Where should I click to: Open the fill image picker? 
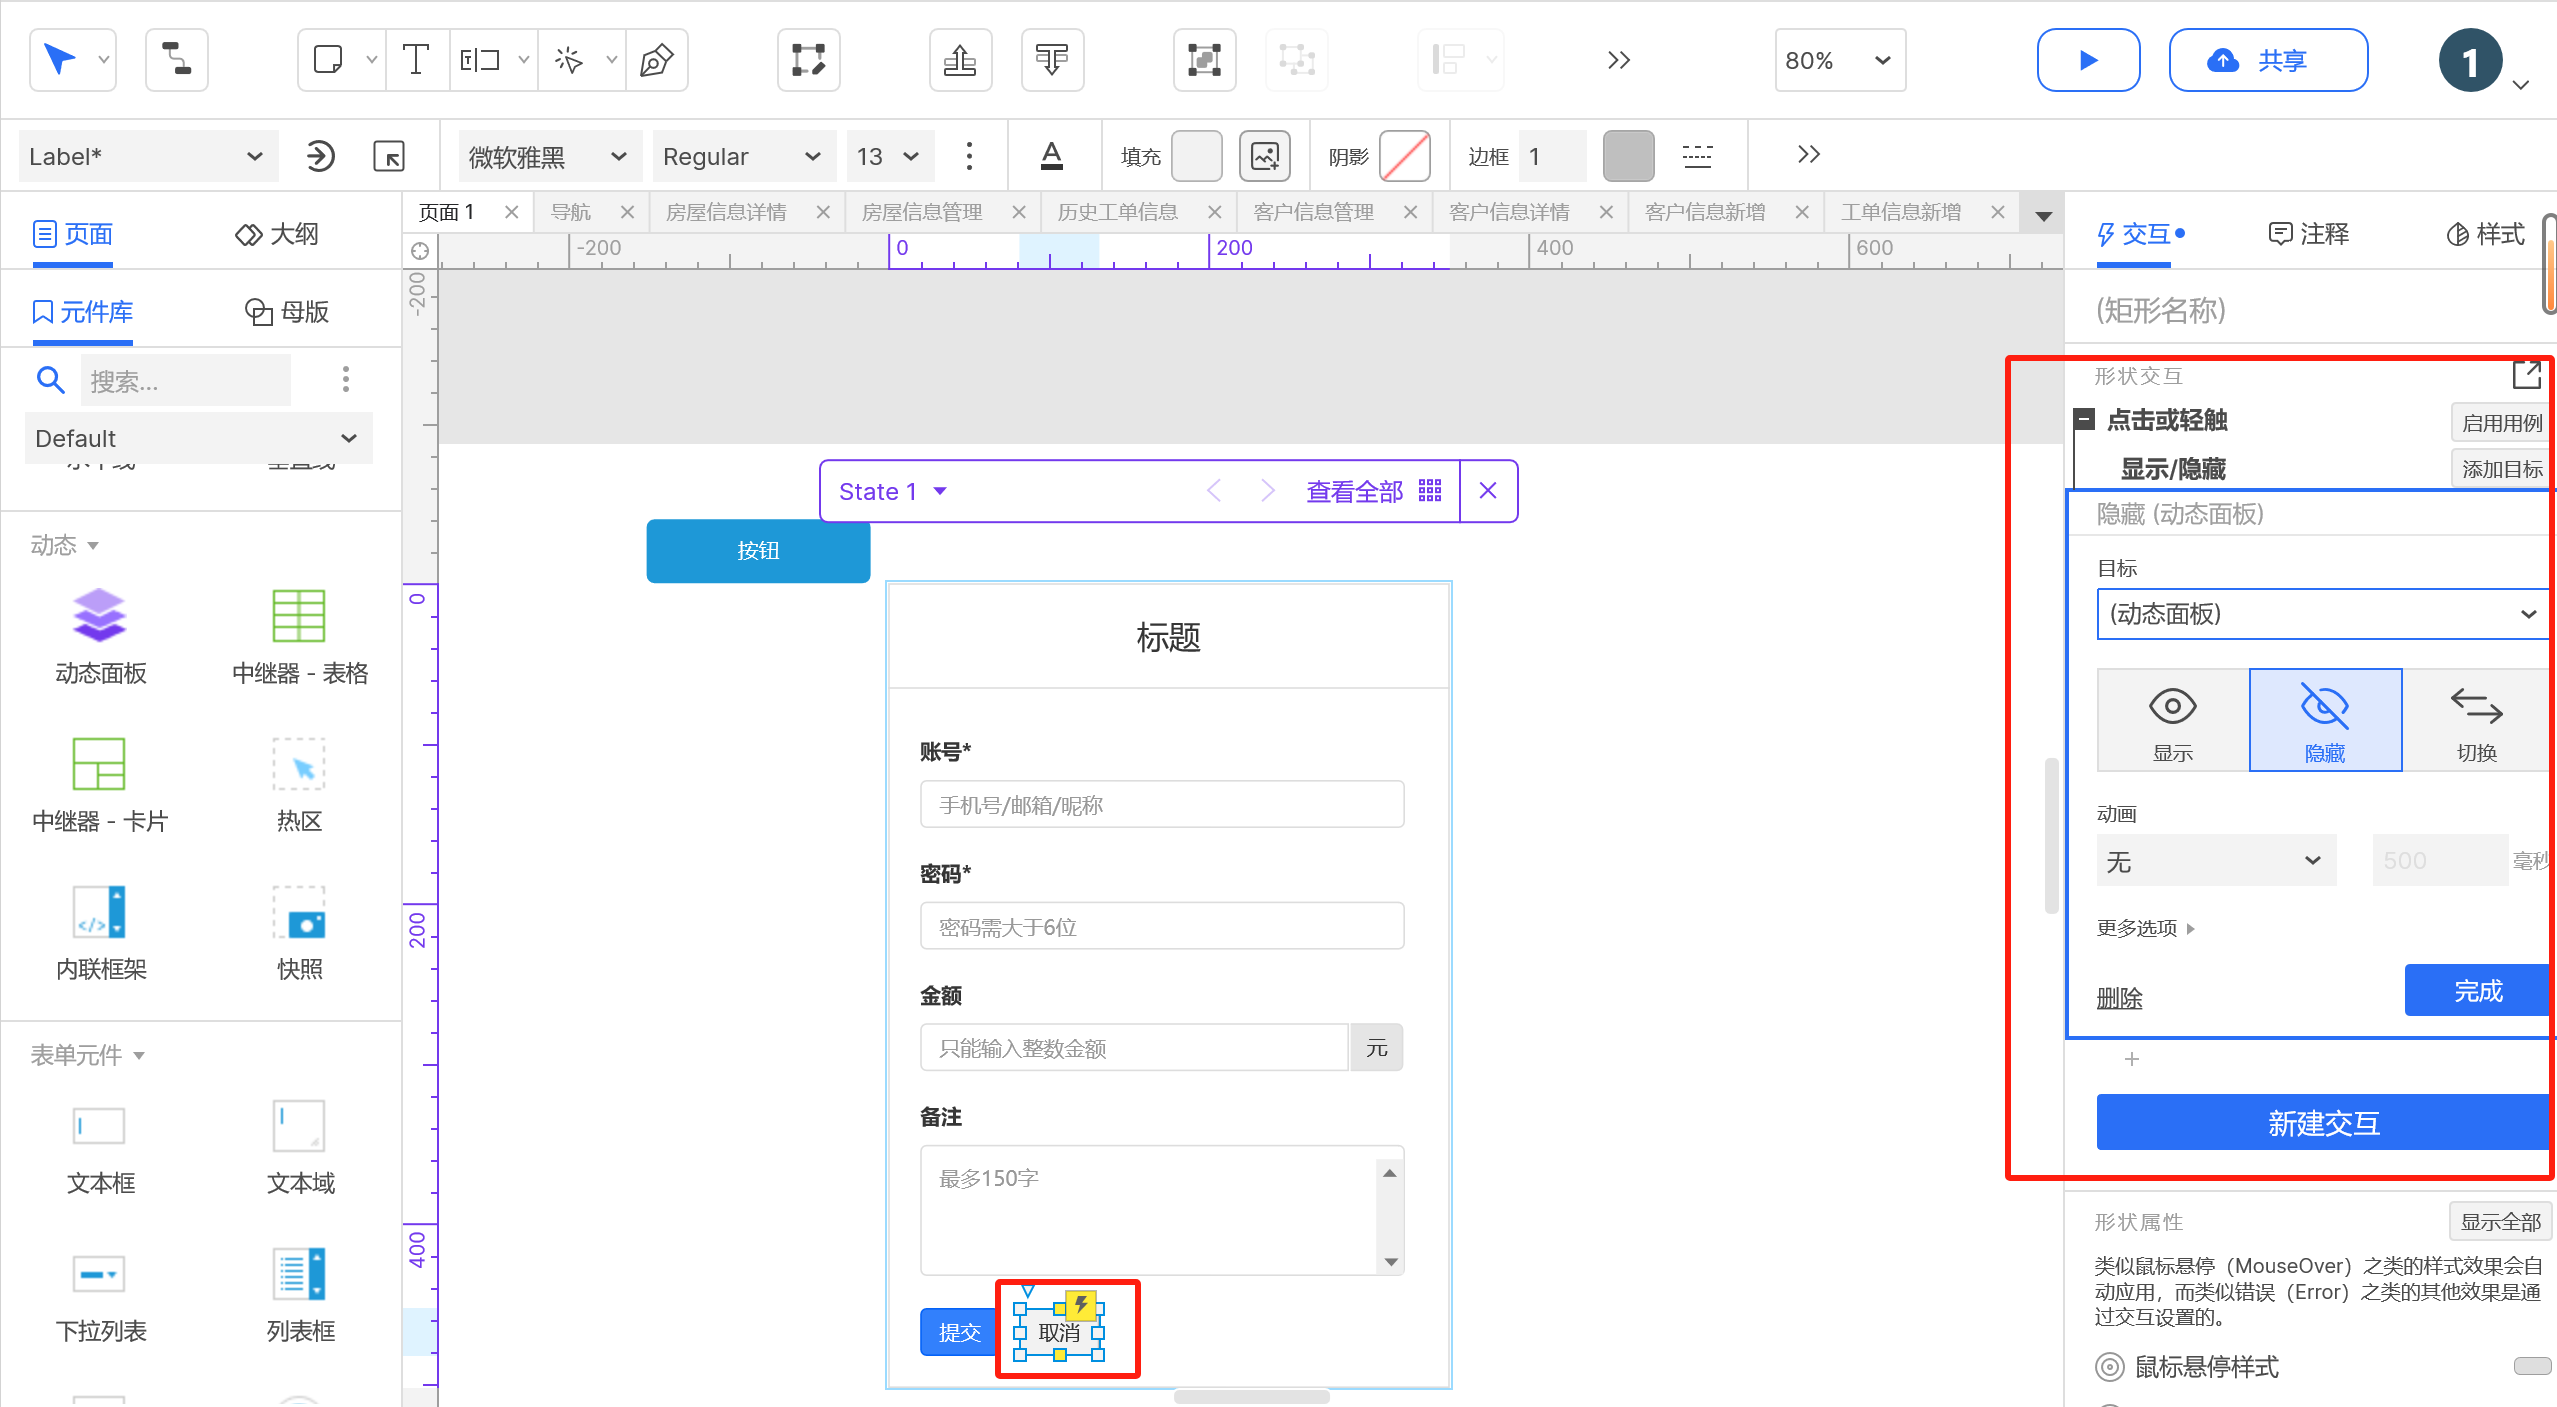(x=1264, y=156)
